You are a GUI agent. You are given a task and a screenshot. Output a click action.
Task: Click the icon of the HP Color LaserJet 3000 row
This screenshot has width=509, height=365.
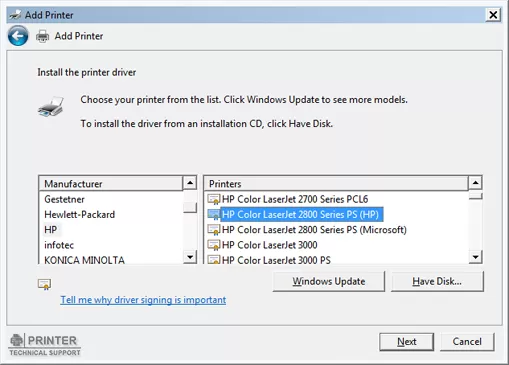tap(213, 245)
